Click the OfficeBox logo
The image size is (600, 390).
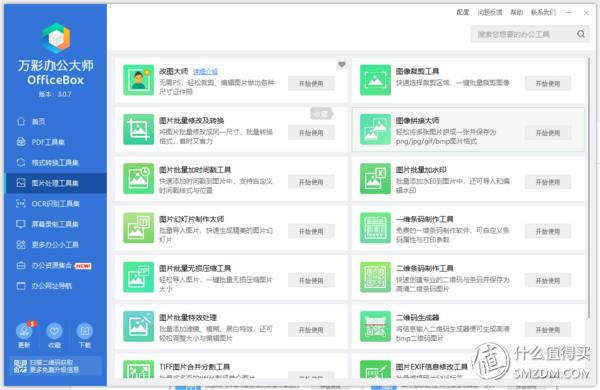(56, 38)
